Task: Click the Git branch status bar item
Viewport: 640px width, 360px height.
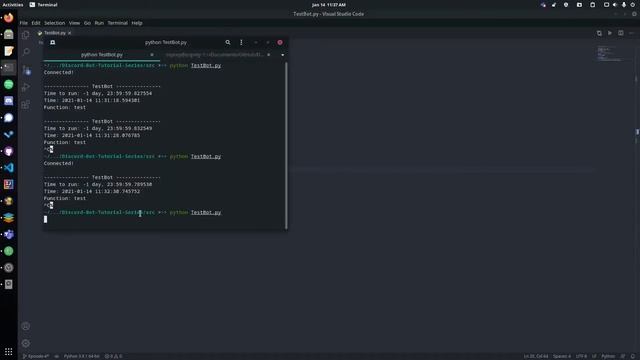Action: coord(36,356)
